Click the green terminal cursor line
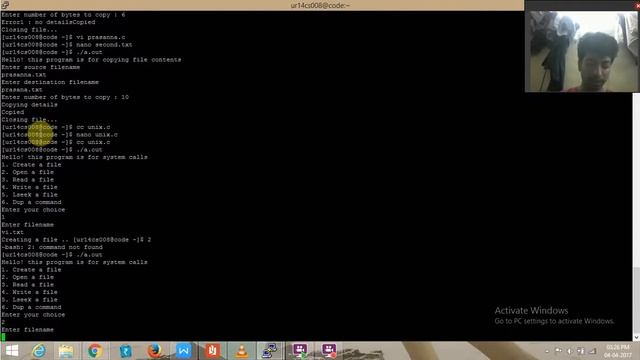640x360 pixels. tap(3, 337)
